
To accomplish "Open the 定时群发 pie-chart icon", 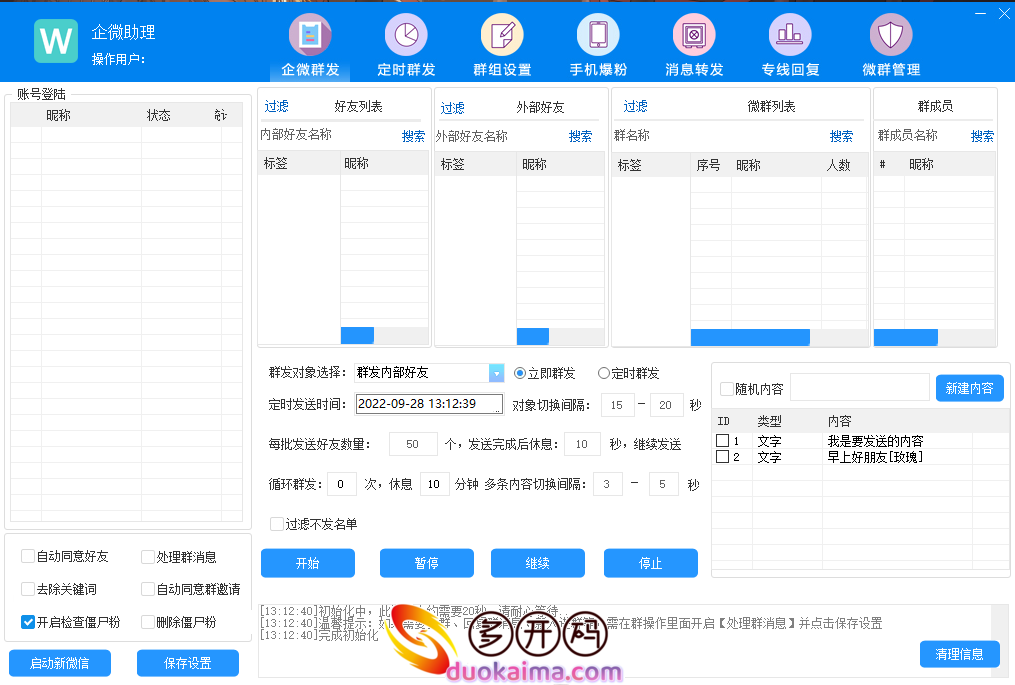I will click(406, 36).
